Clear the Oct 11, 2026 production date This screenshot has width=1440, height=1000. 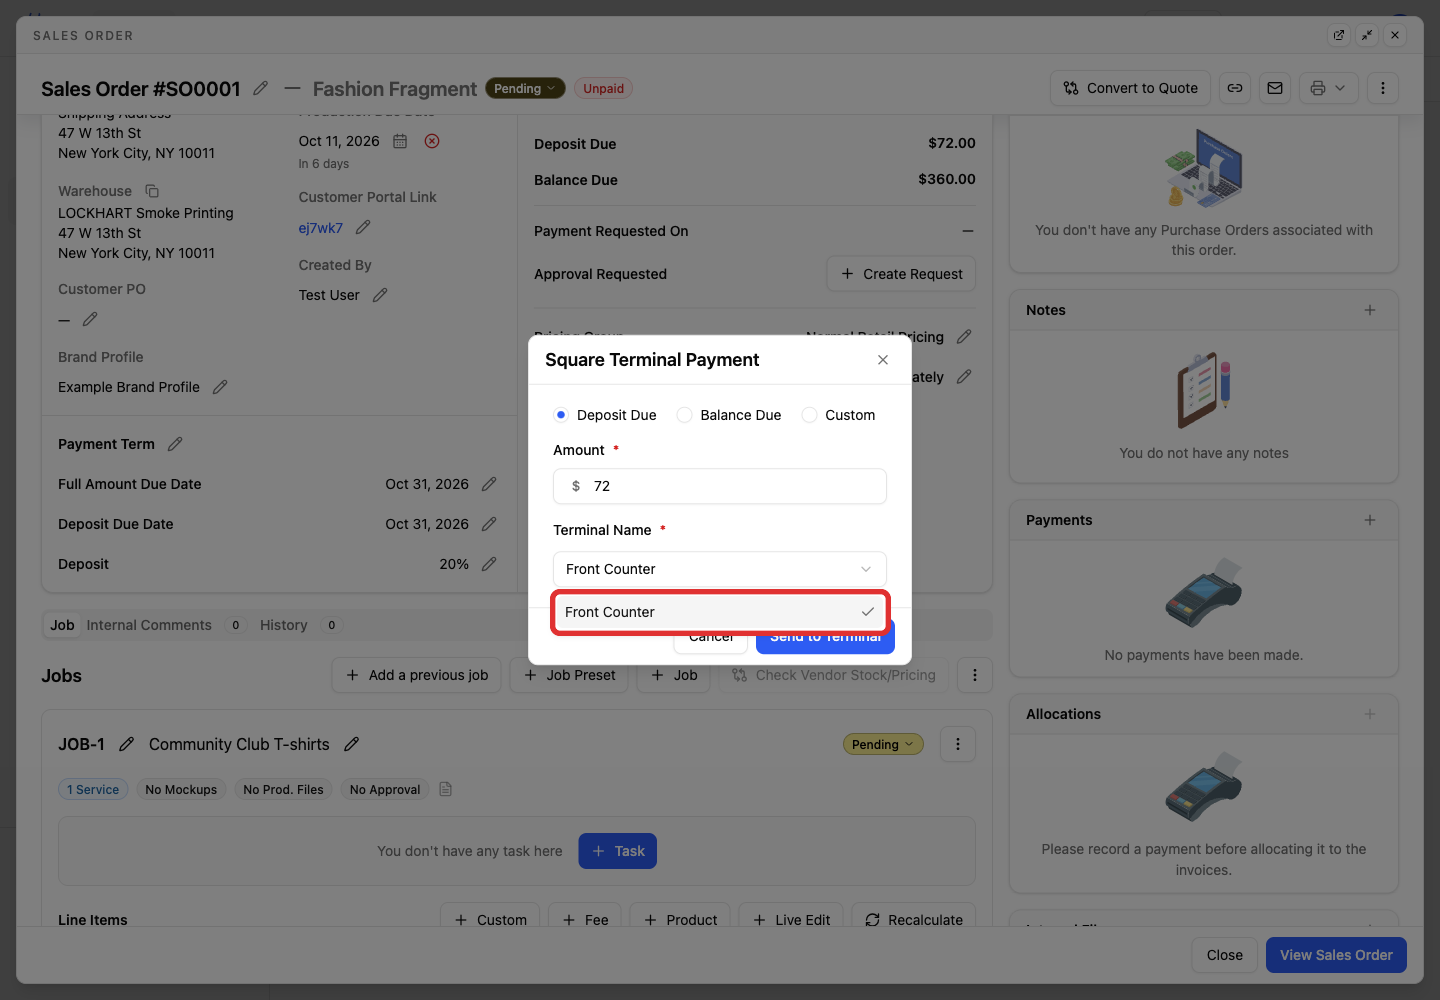[432, 141]
